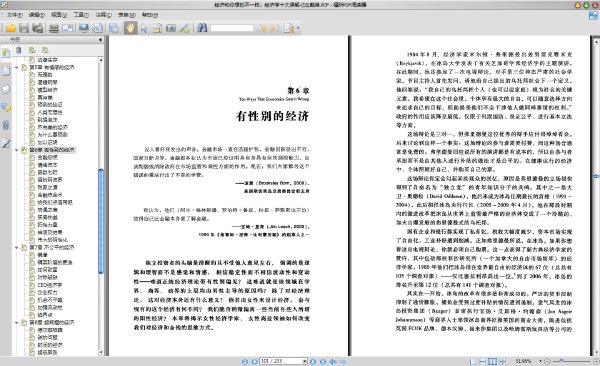Image resolution: width=600 pixels, height=366 pixels.
Task: Open the attachments paperclip side panel
Action: (6, 125)
